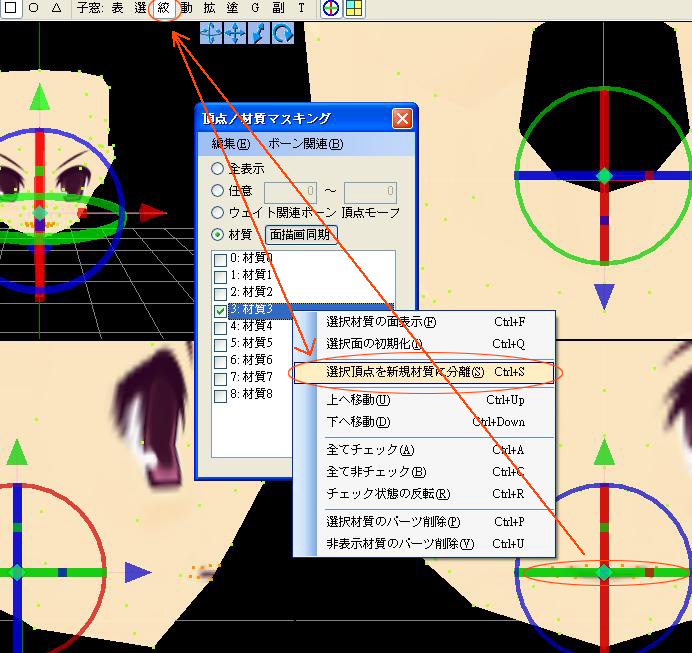Check the 7: 材質7 checkbox
692x653 pixels.
click(220, 379)
